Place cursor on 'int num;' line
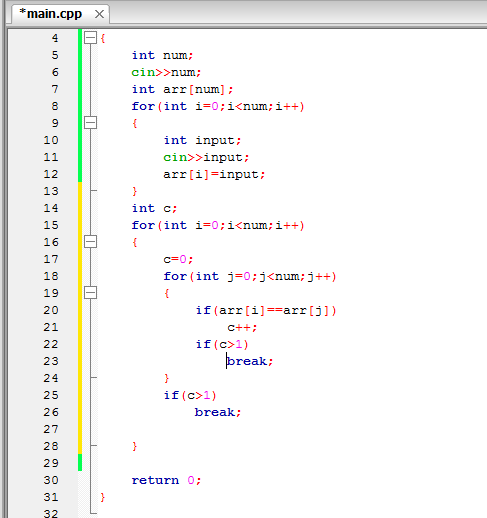 point(162,55)
